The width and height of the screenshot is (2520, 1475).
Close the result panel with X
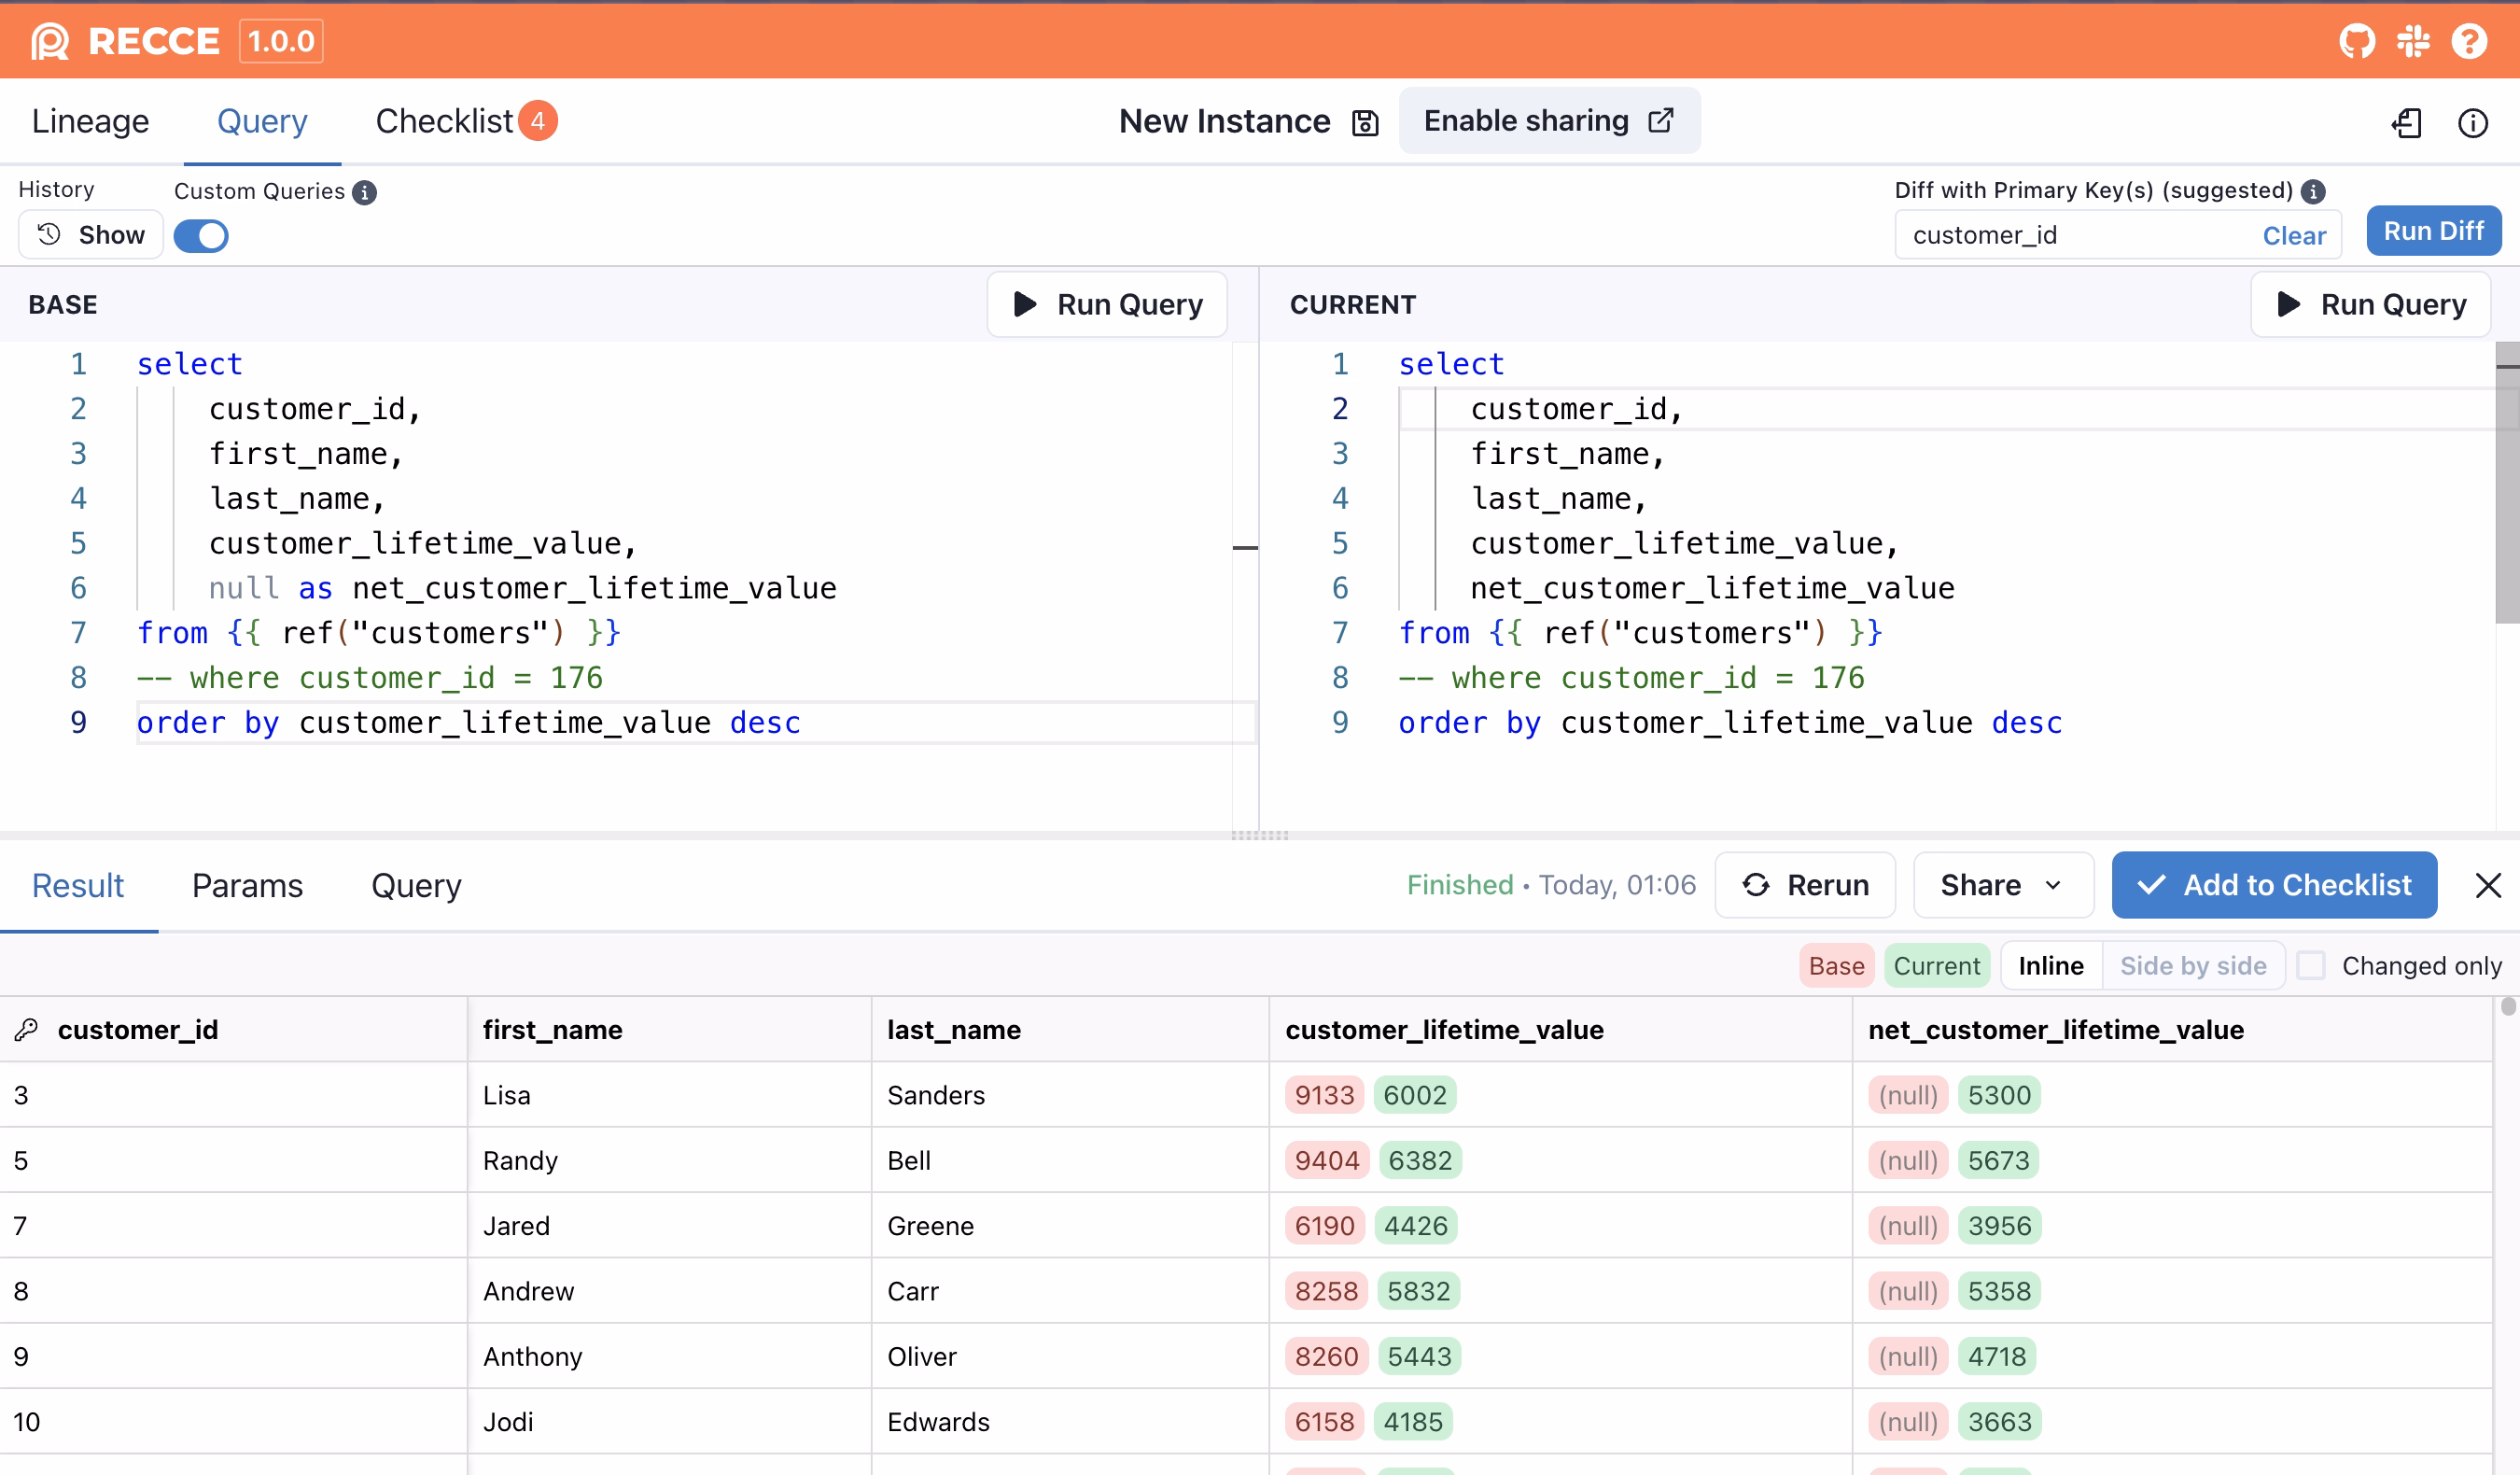click(x=2488, y=885)
